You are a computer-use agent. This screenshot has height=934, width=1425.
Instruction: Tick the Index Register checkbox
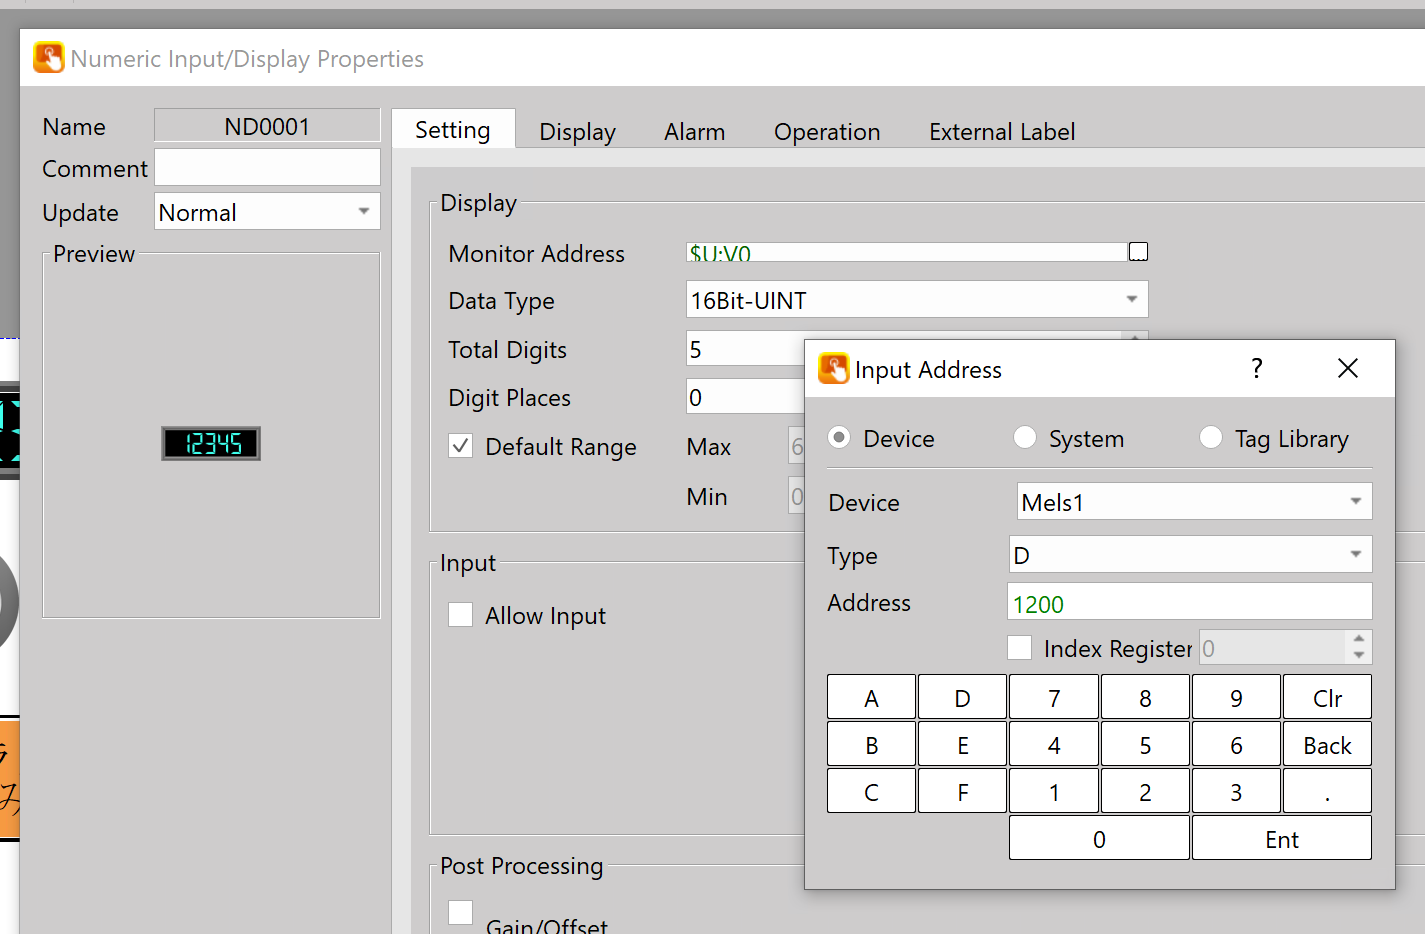(x=1020, y=648)
